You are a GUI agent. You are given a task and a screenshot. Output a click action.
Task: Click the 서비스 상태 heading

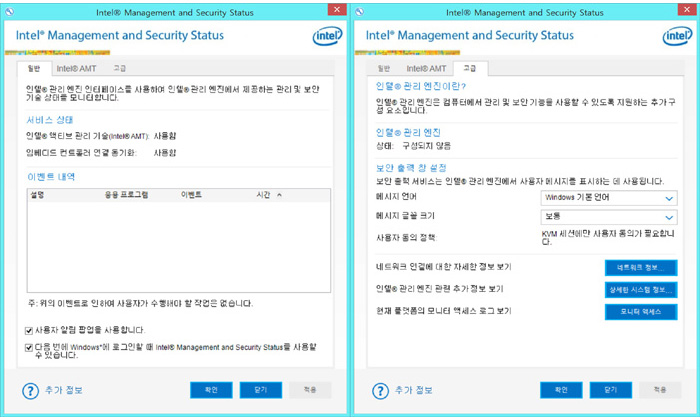(x=50, y=120)
